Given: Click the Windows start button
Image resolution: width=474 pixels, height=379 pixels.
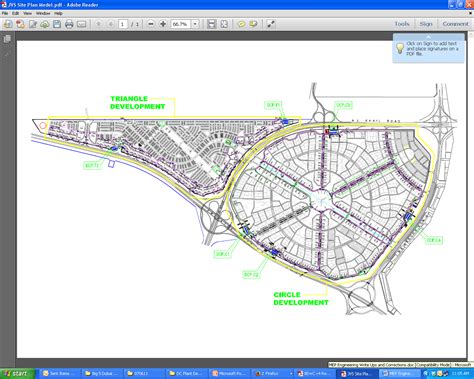Looking at the screenshot, I should [17, 374].
